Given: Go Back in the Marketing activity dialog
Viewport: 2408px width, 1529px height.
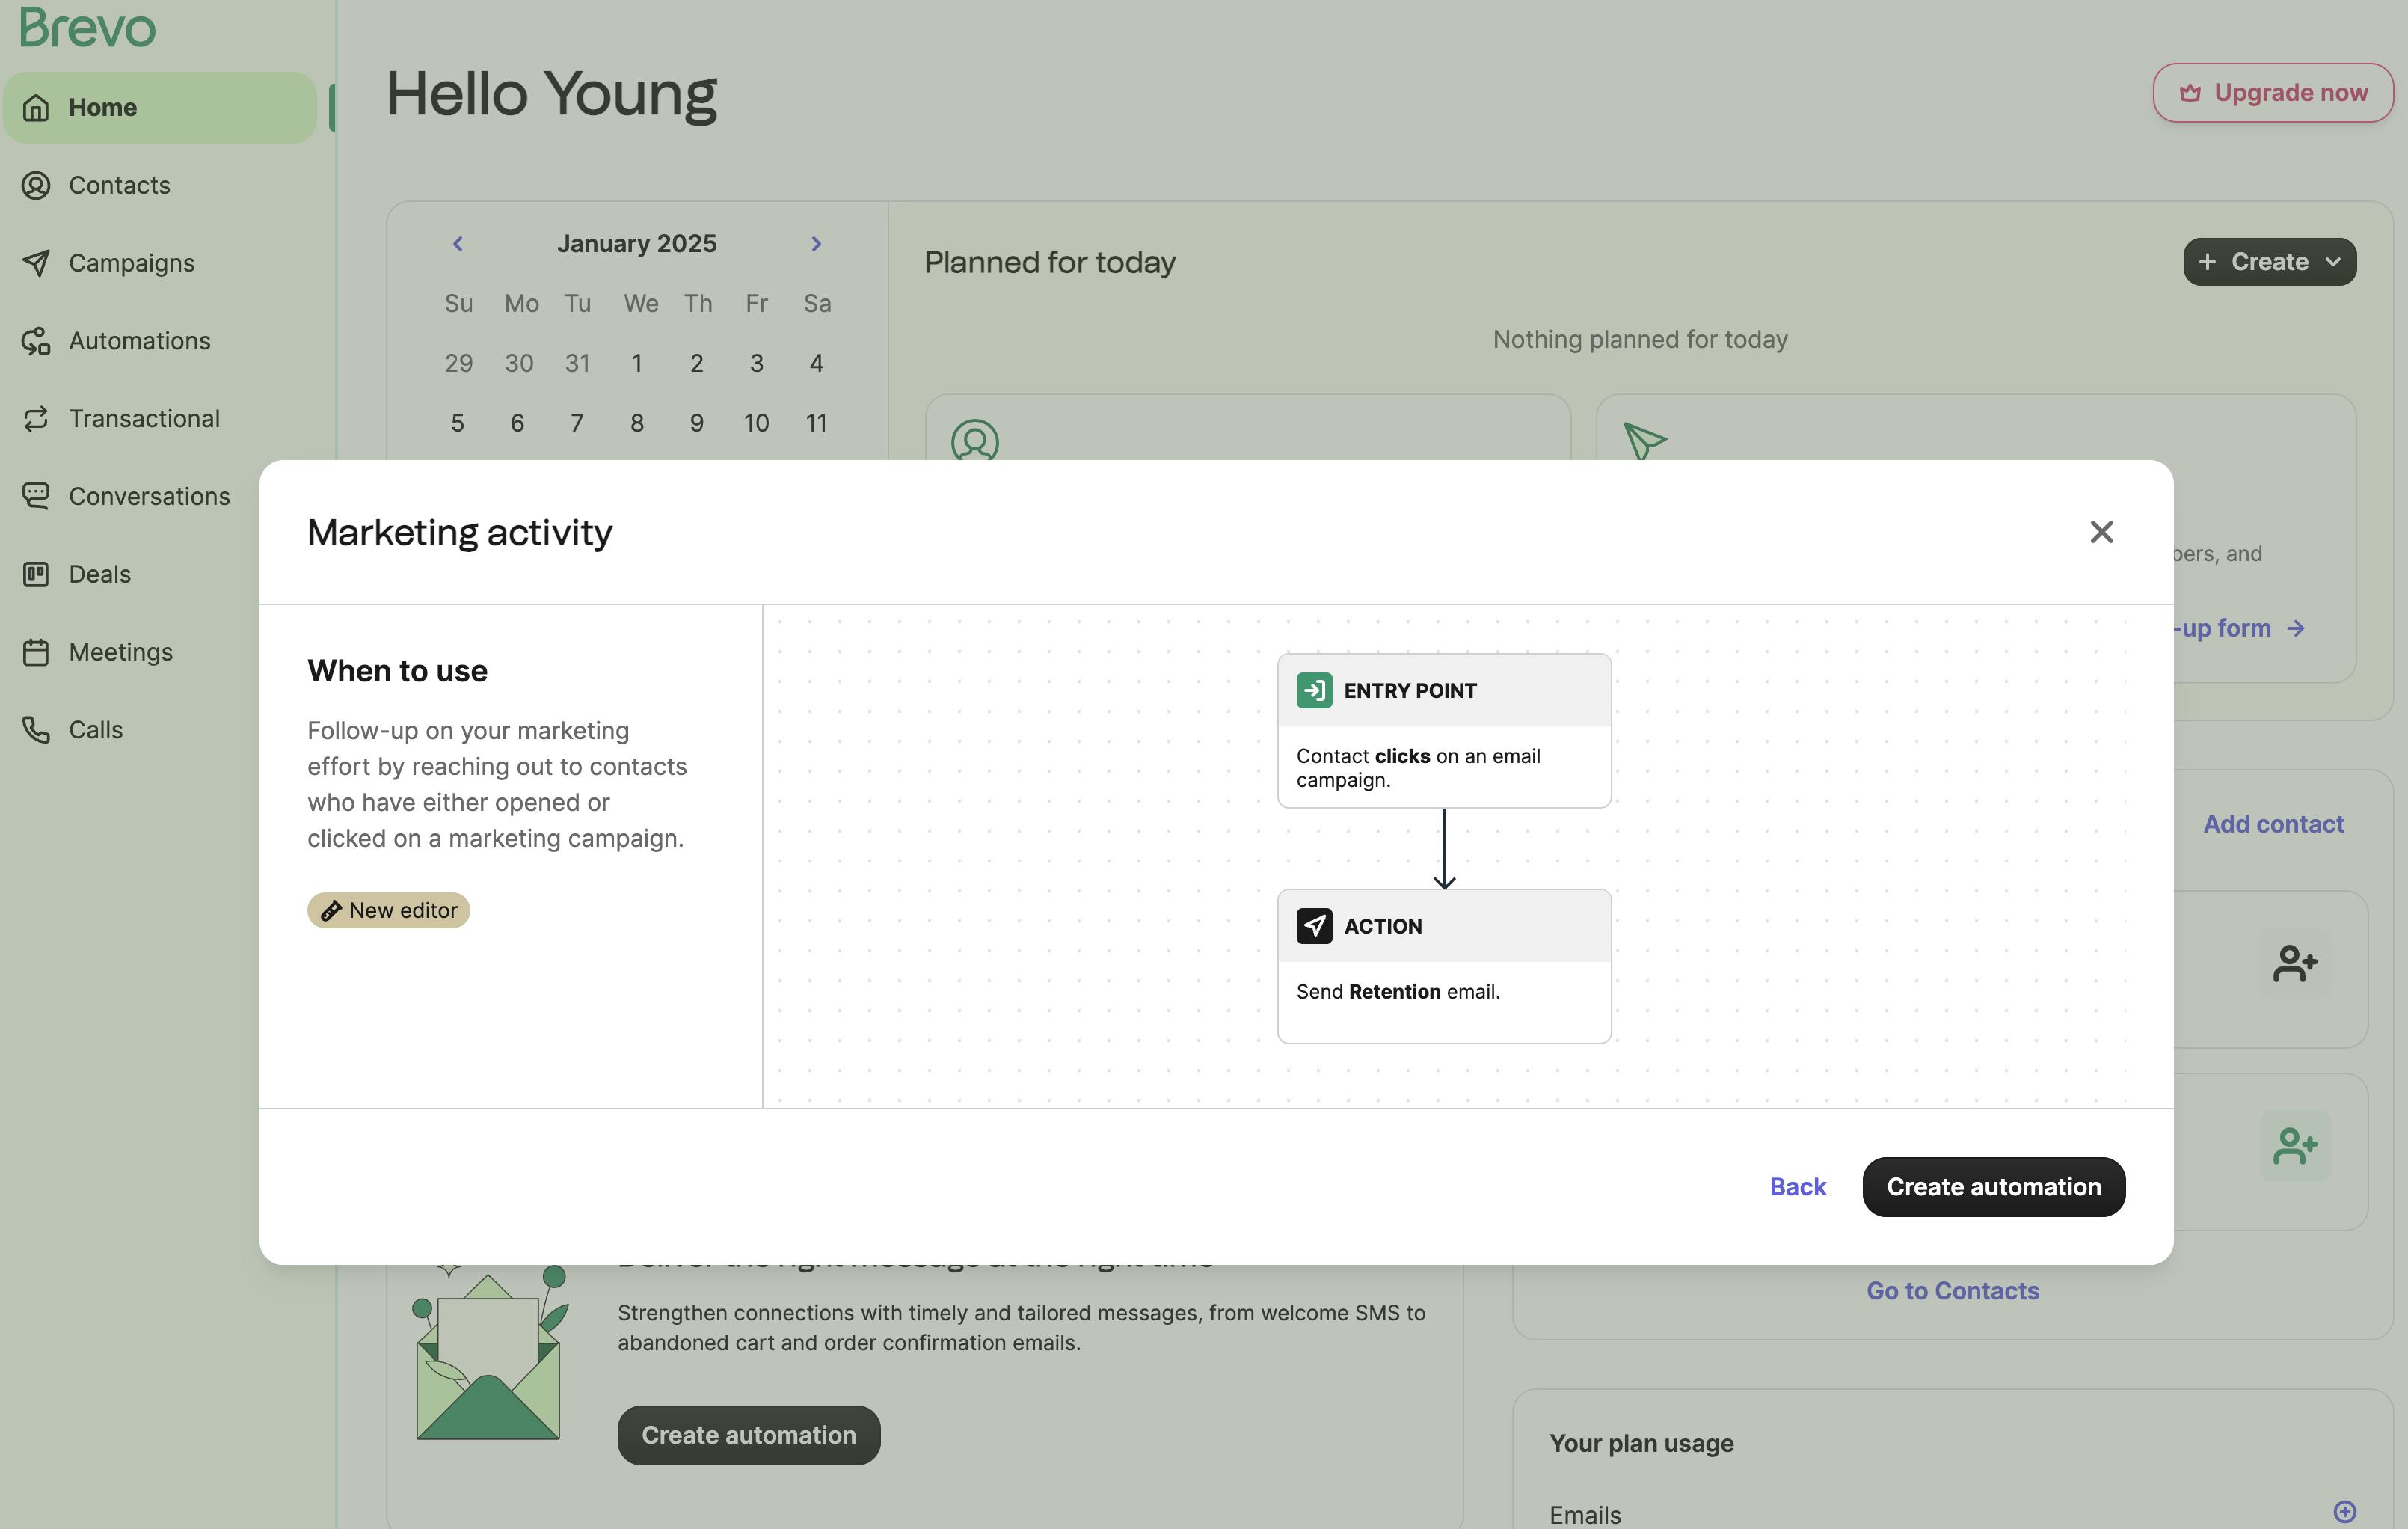Looking at the screenshot, I should pos(1797,1187).
